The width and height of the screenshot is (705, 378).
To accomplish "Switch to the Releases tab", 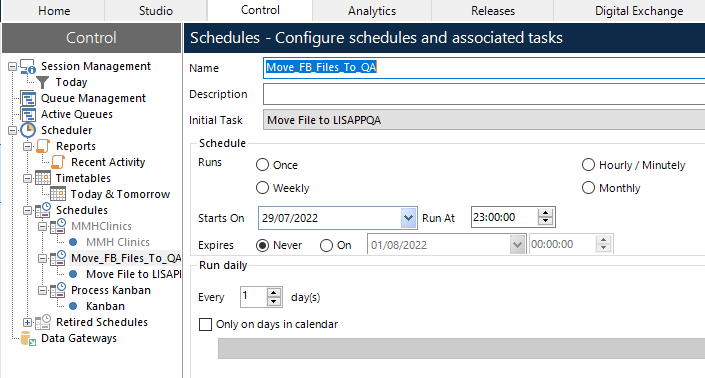I will (x=493, y=11).
